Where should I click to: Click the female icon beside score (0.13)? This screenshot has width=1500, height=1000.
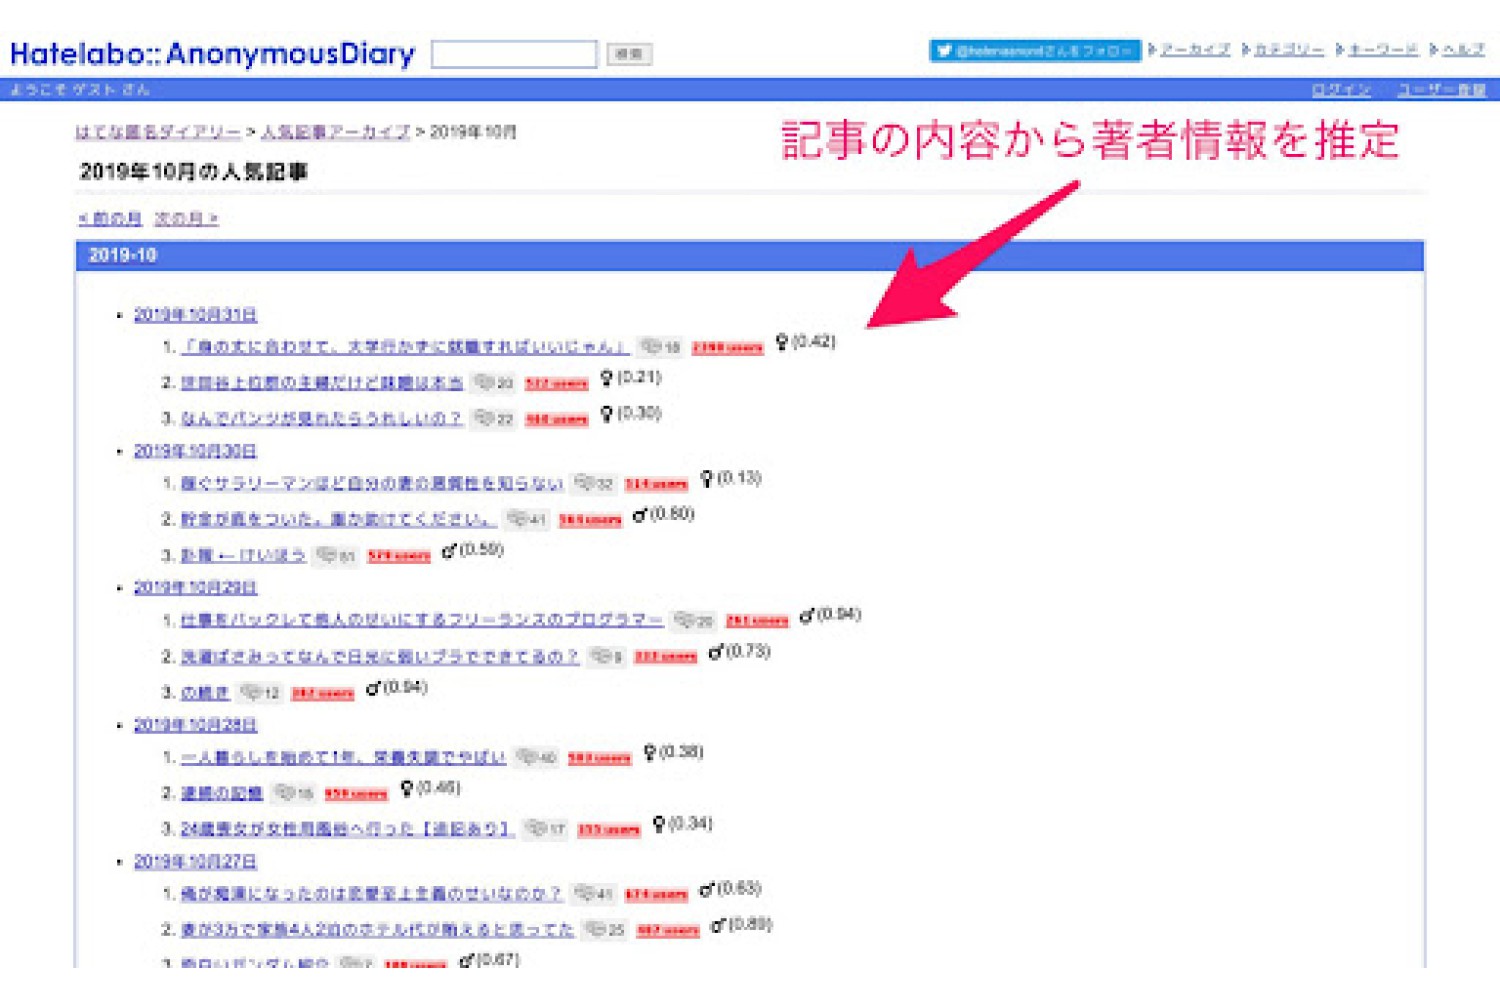(x=707, y=480)
